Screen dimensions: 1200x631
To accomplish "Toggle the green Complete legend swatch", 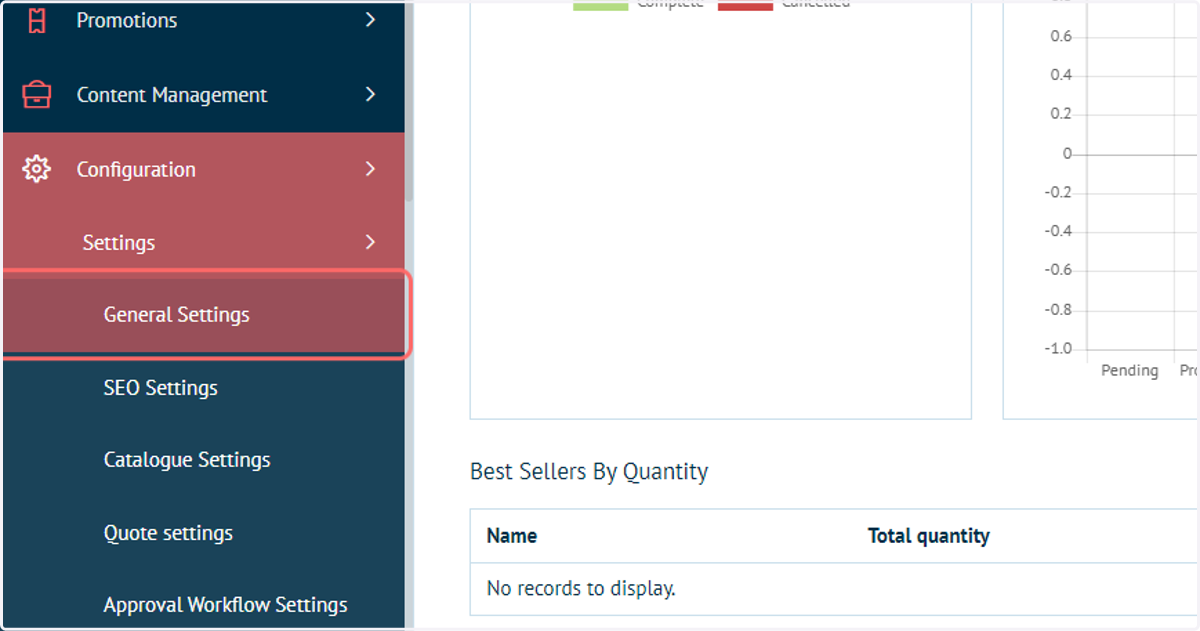I will (x=600, y=5).
